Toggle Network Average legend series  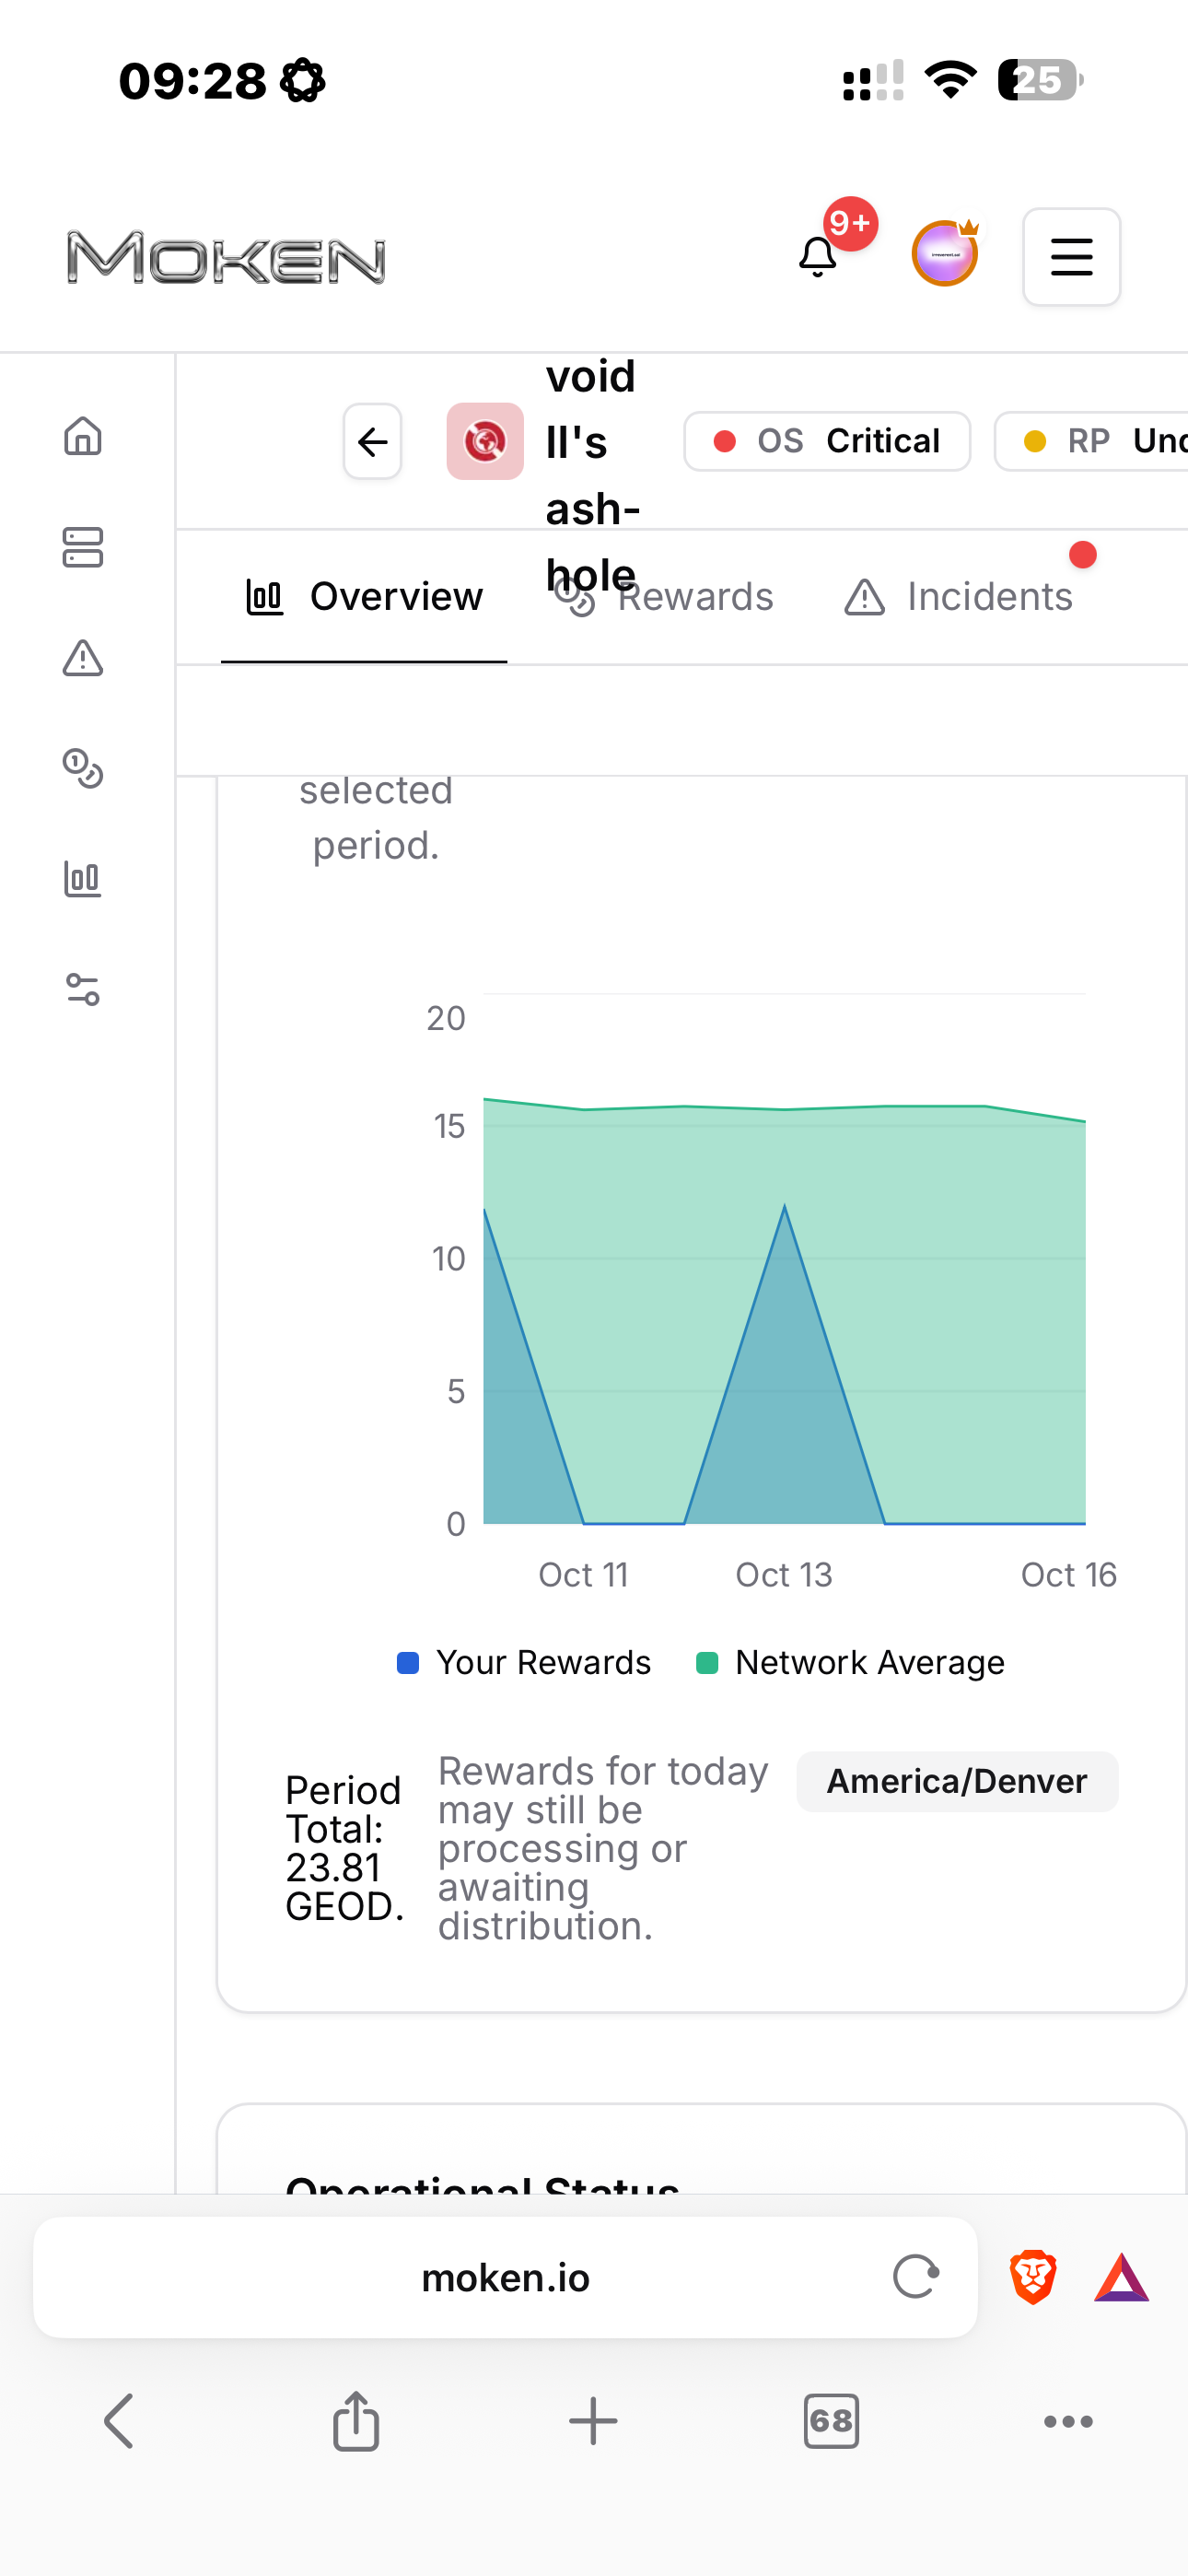850,1662
